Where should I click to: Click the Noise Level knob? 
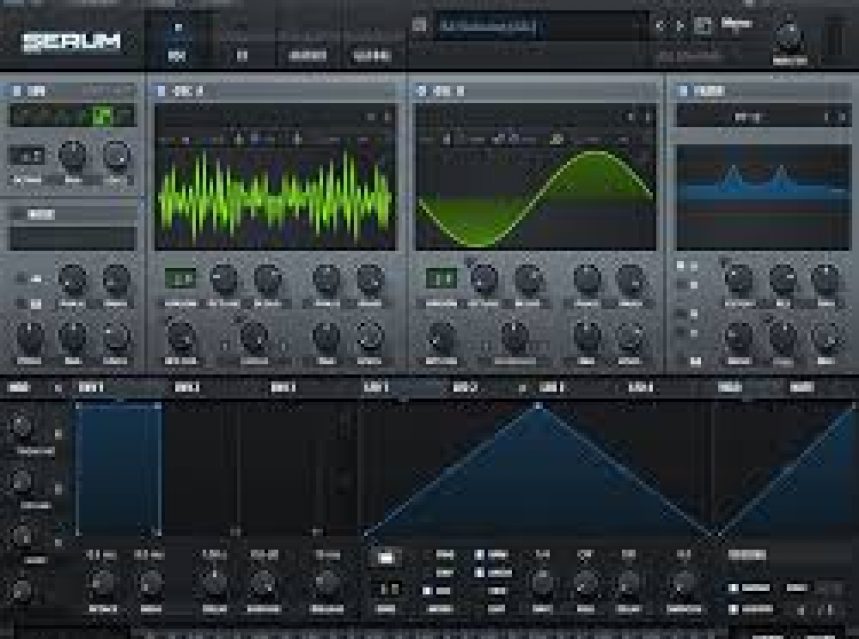click(x=116, y=336)
